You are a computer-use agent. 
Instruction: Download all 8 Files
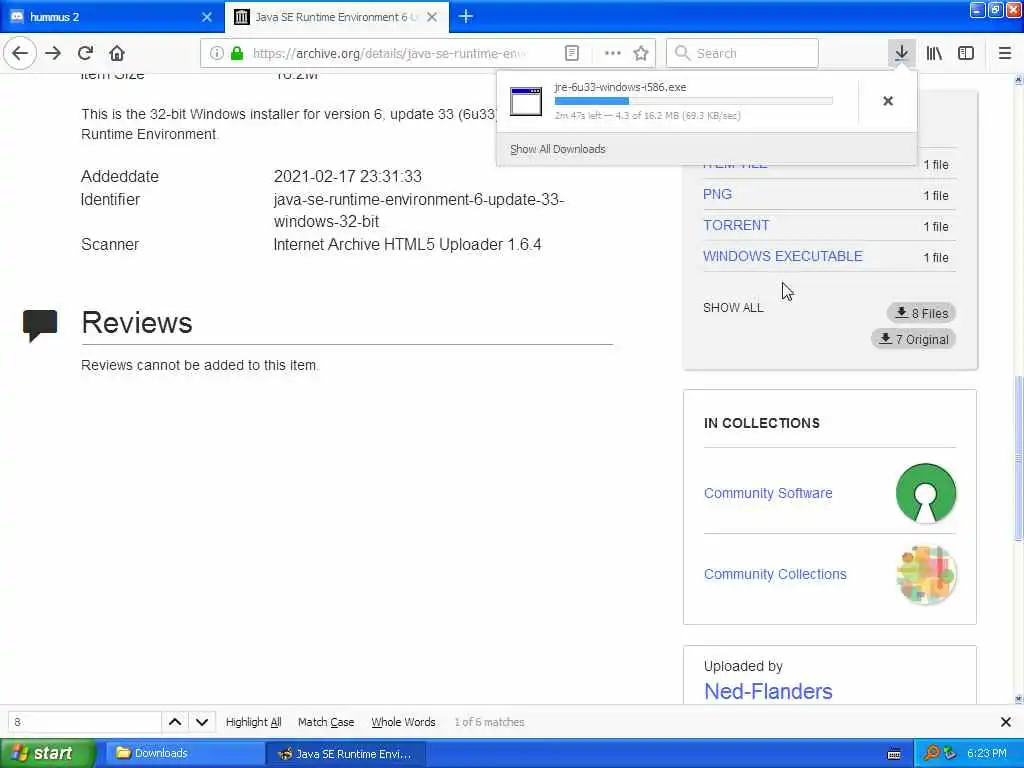tap(921, 313)
